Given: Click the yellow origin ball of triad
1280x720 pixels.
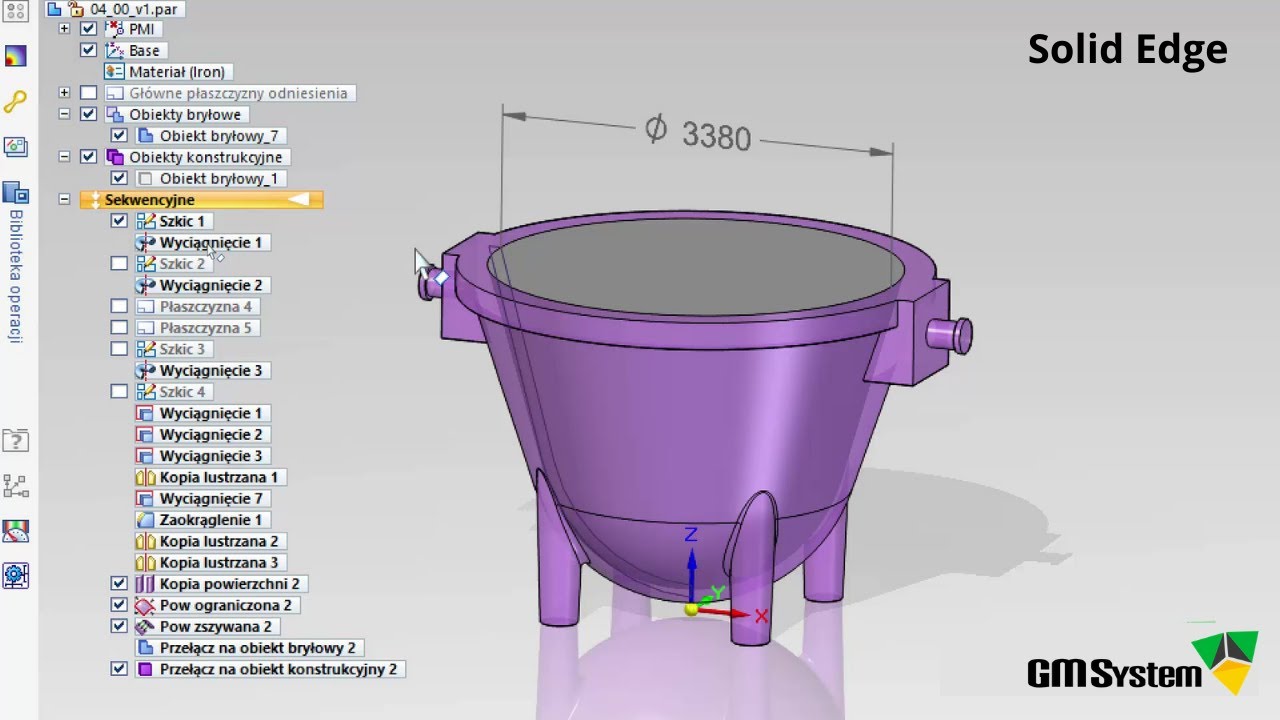Looking at the screenshot, I should (x=691, y=609).
